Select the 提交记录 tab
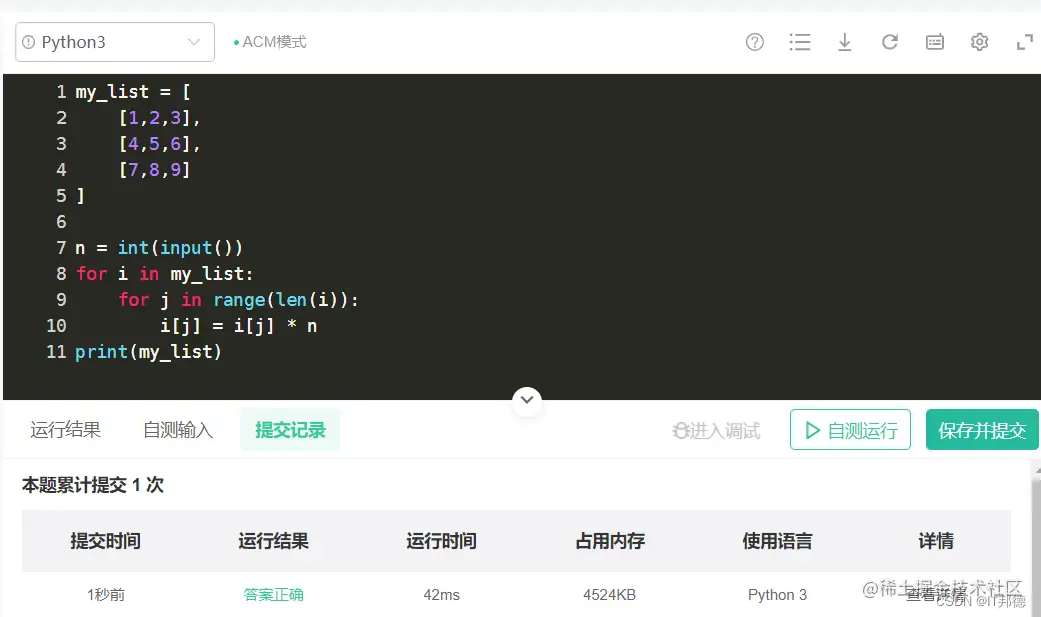 (289, 430)
